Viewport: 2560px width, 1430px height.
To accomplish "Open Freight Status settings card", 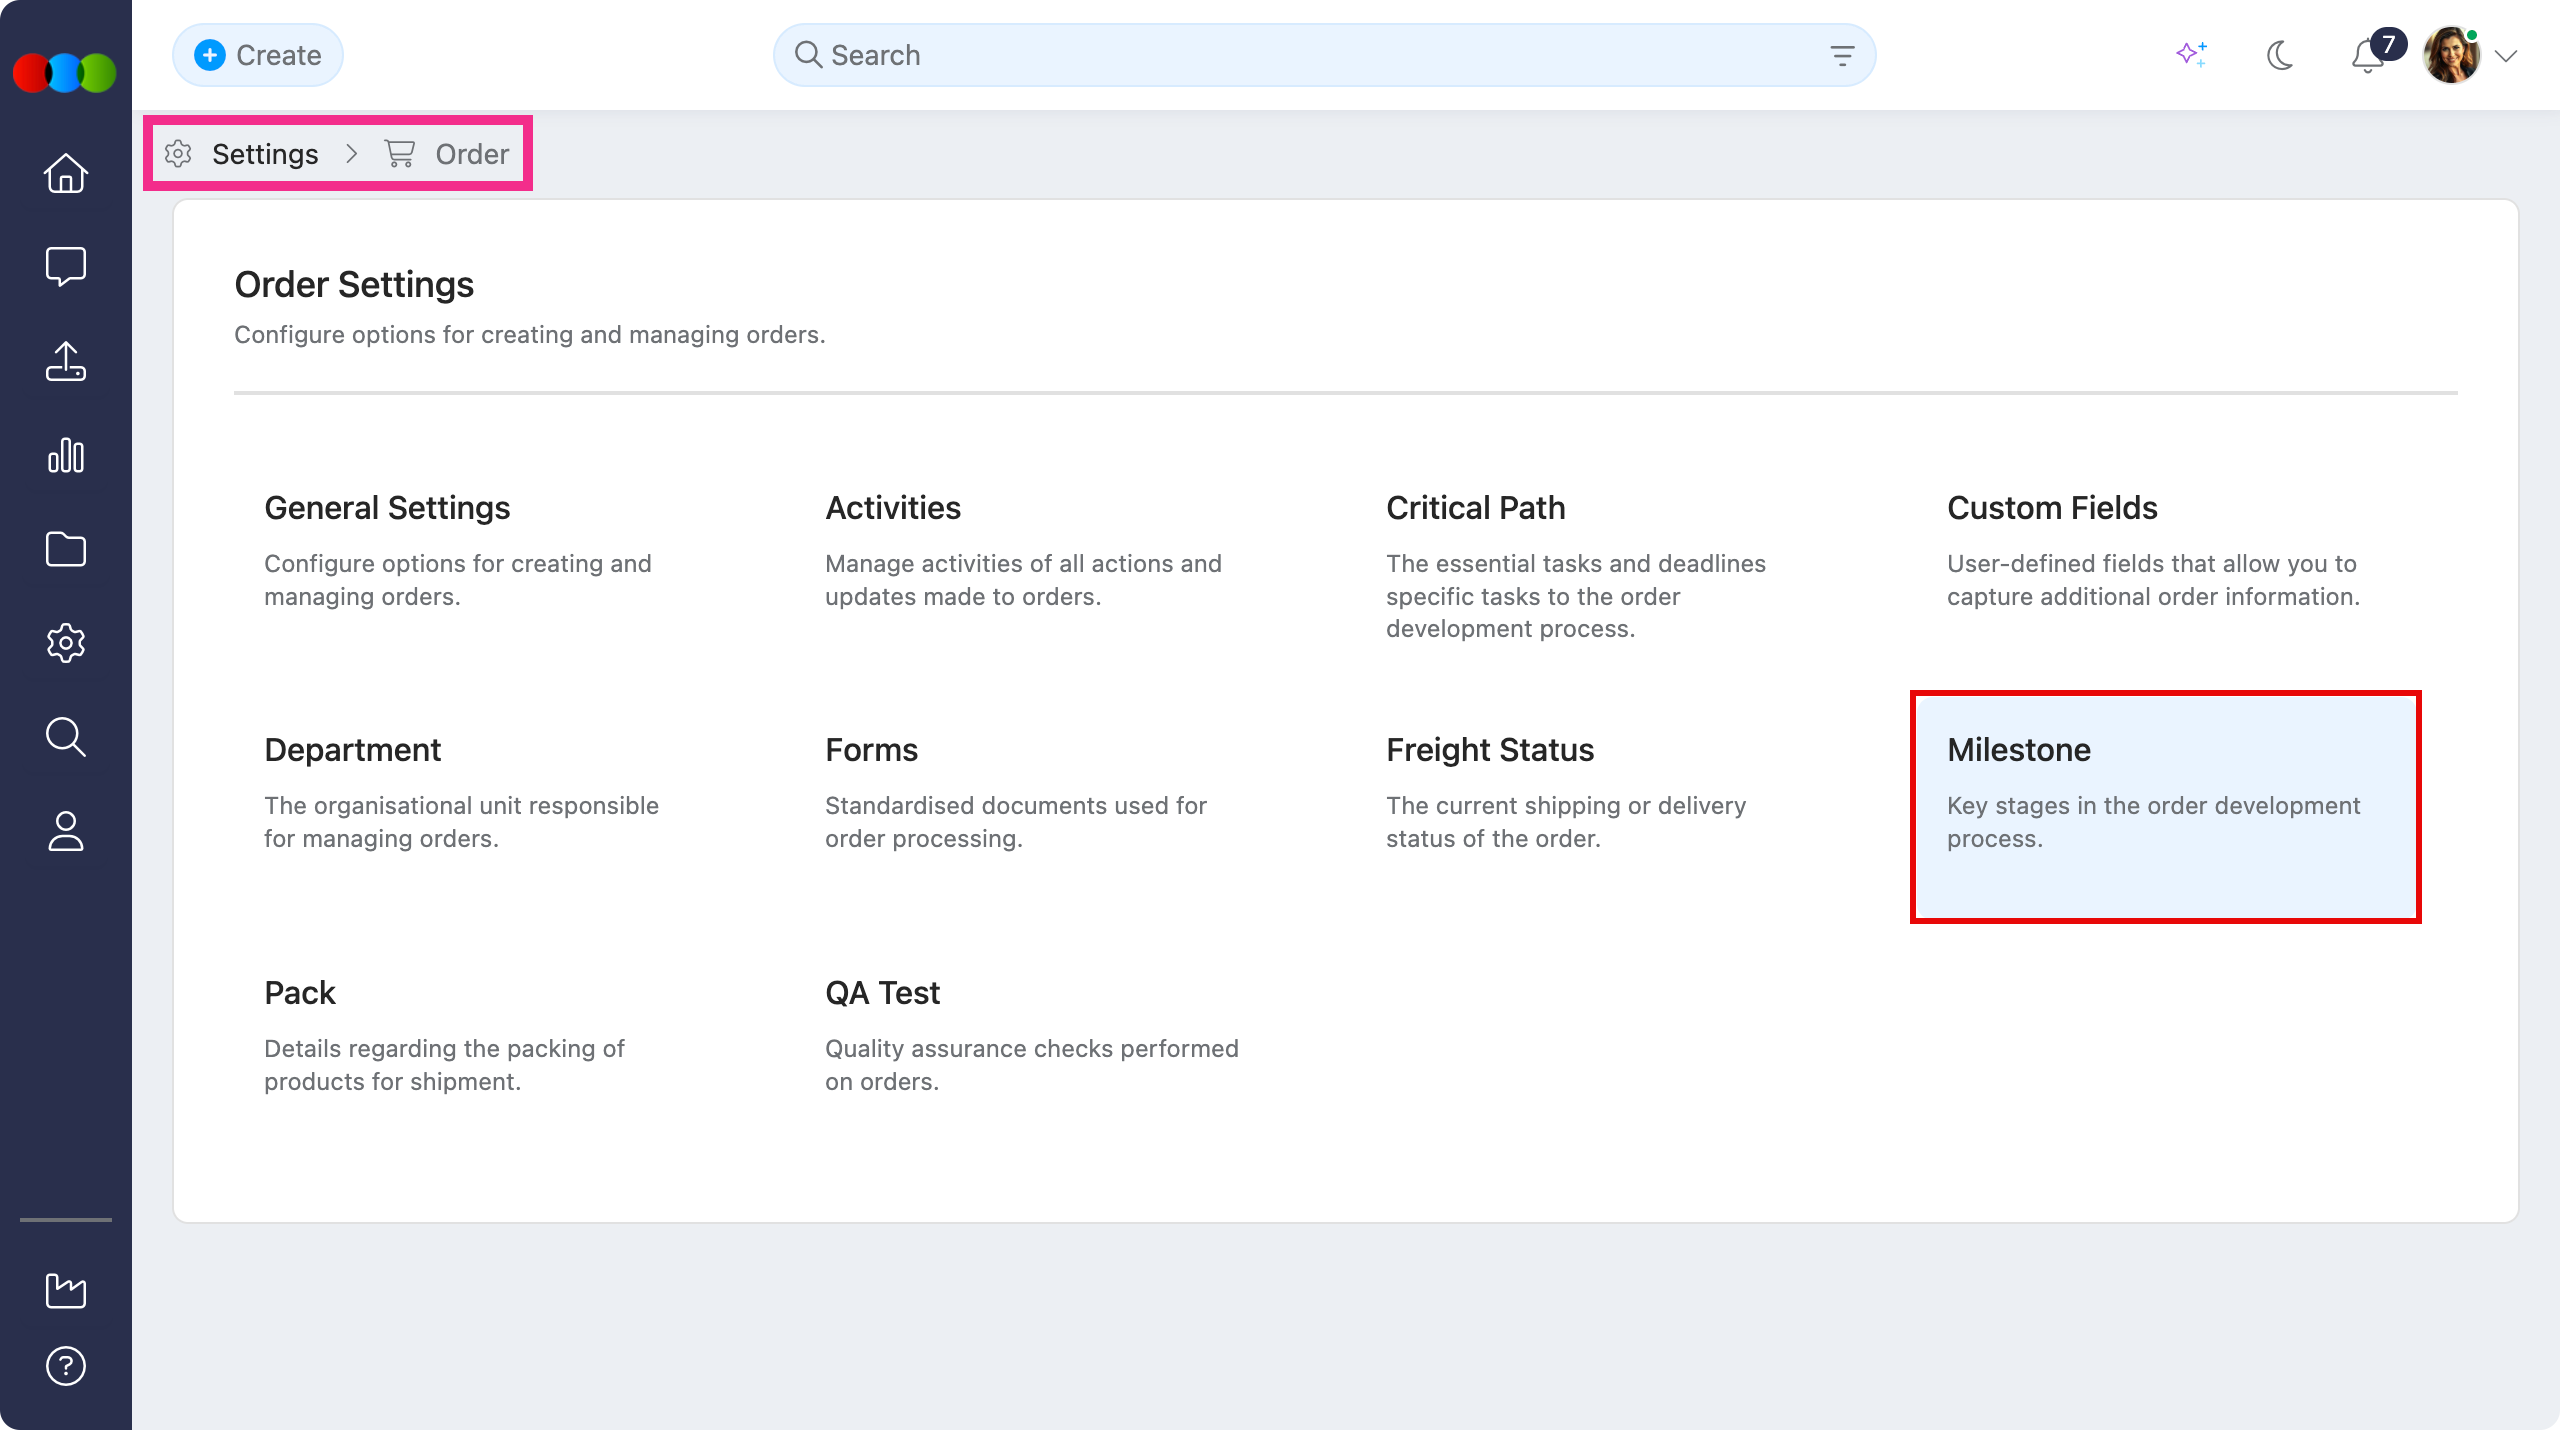I will point(1604,807).
